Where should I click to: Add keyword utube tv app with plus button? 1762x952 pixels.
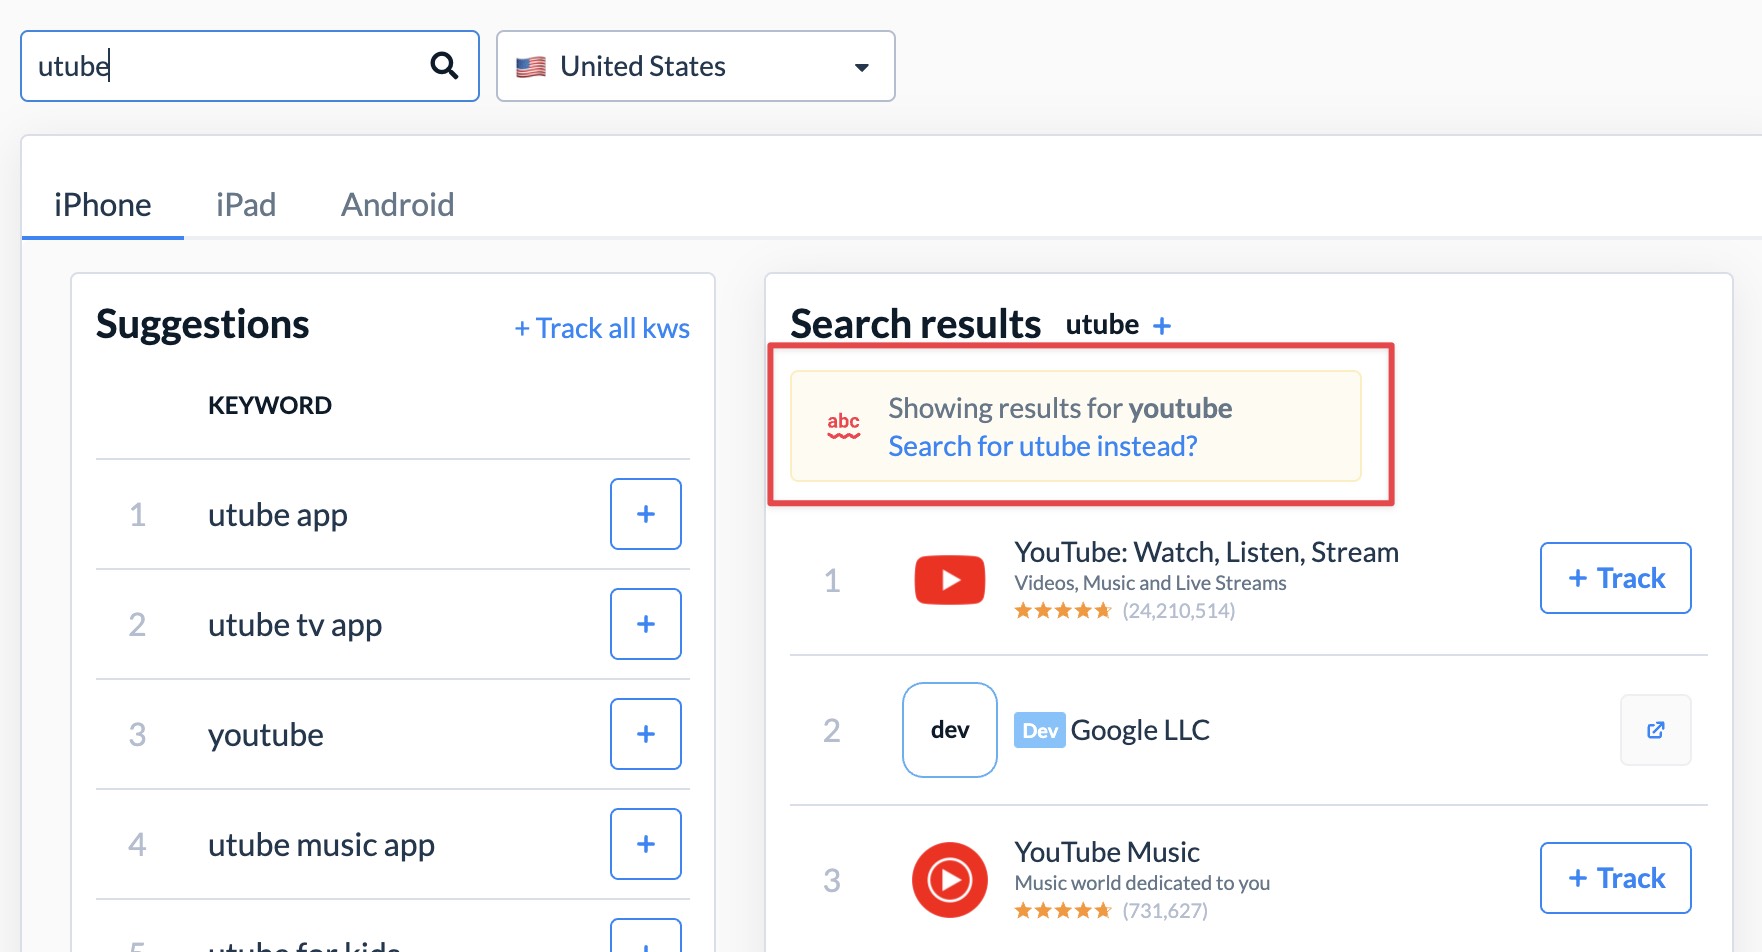(x=646, y=624)
